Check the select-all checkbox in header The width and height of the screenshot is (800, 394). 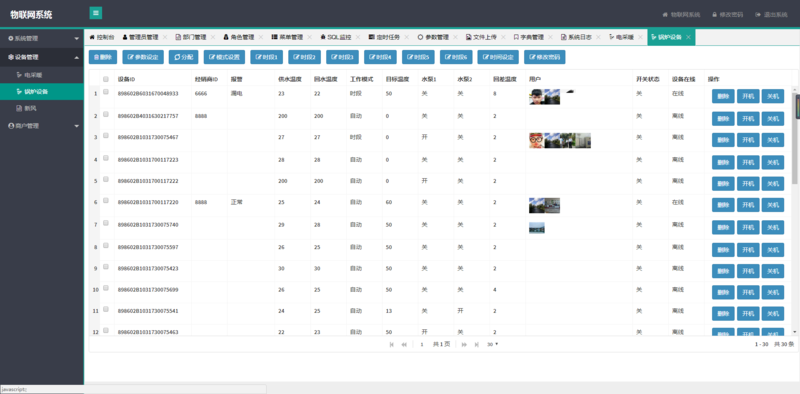106,79
